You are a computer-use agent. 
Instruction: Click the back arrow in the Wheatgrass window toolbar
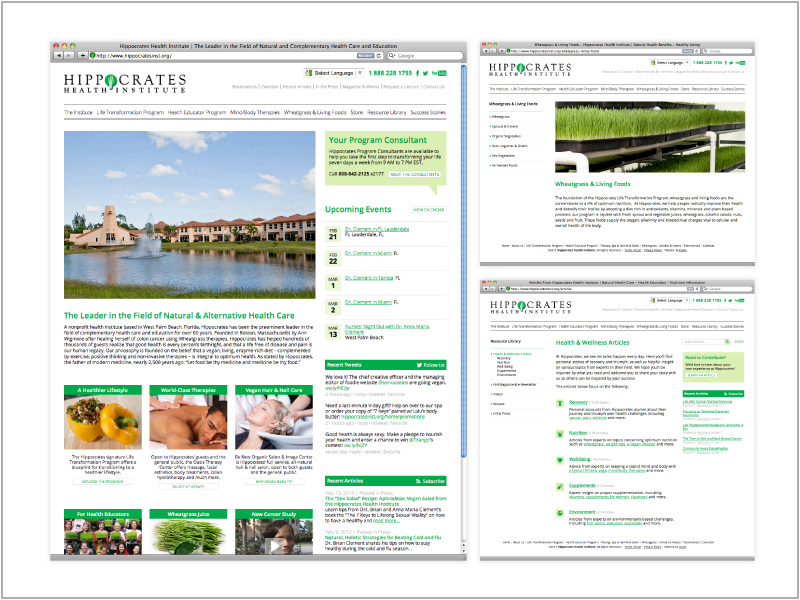(486, 51)
